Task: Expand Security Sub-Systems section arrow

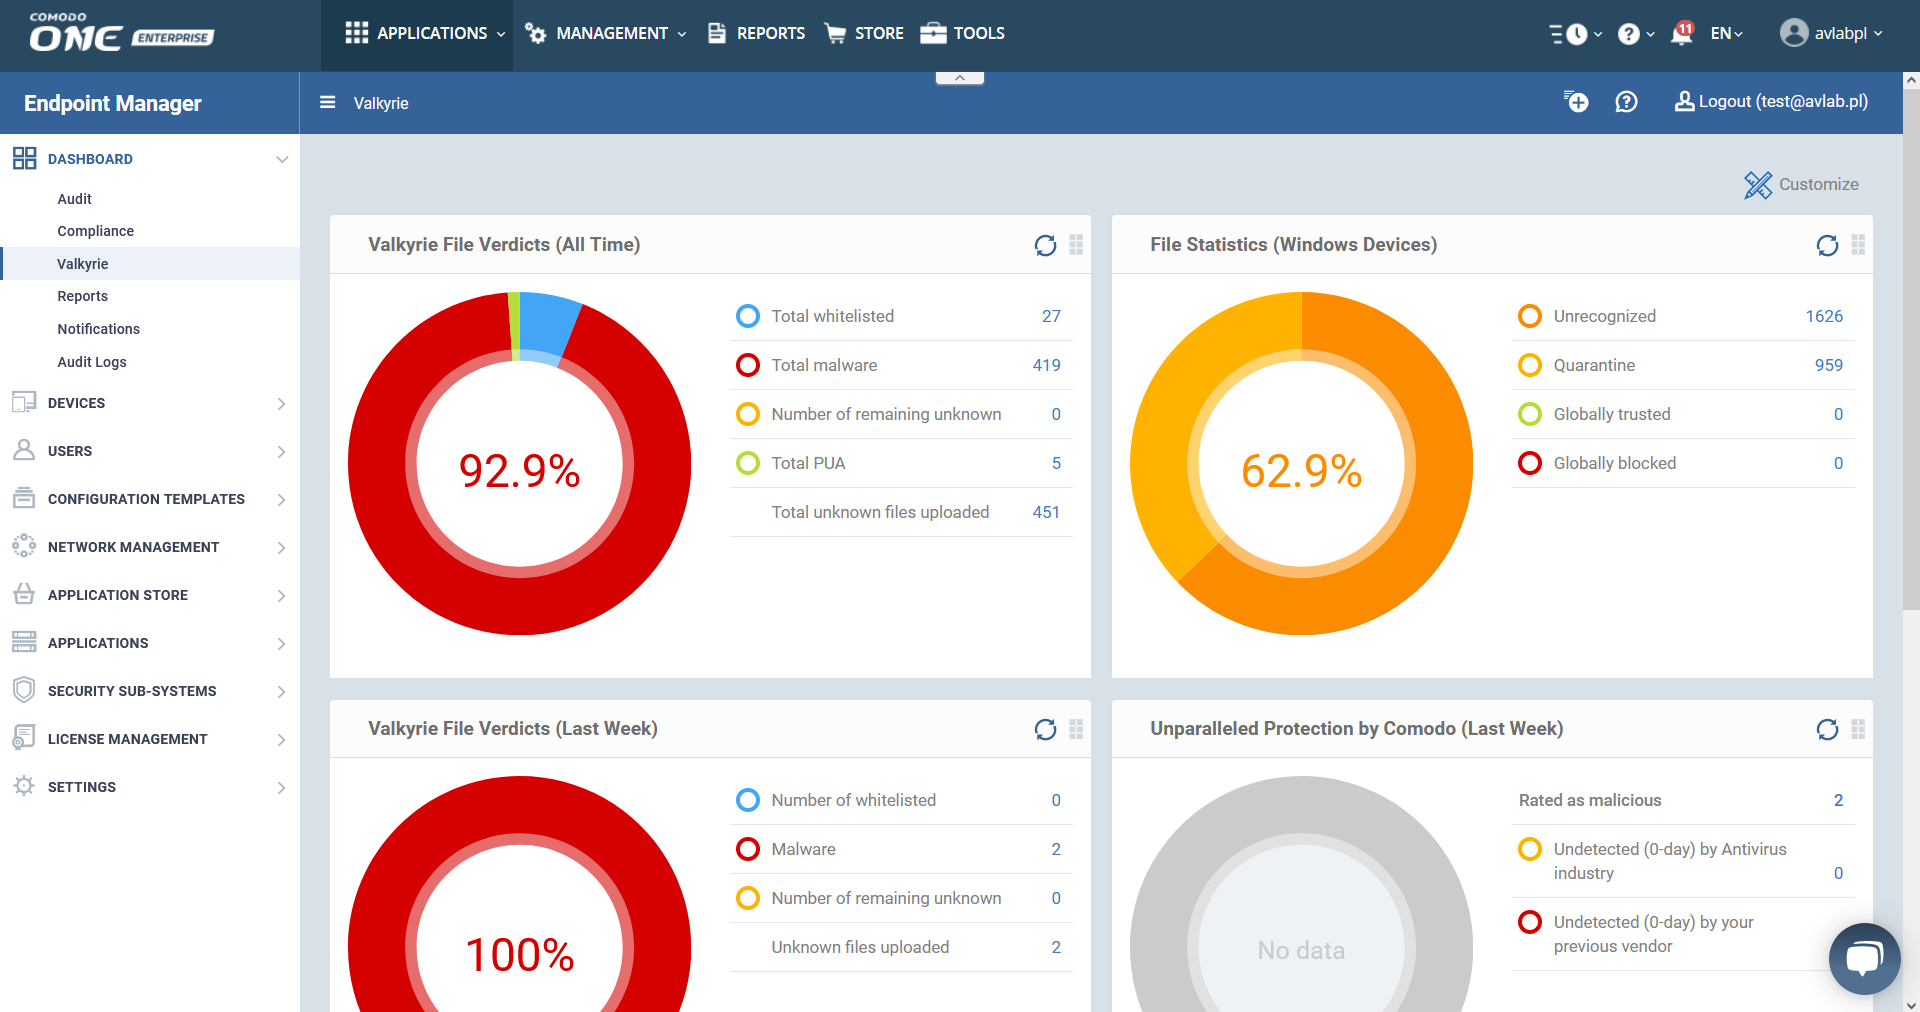Action: [x=282, y=691]
